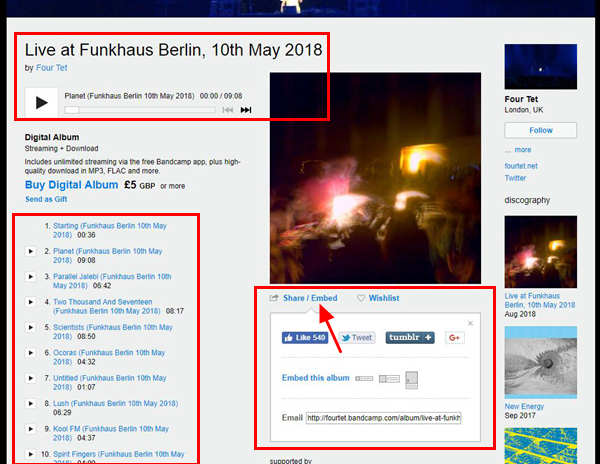Click Embed this album

click(x=315, y=378)
